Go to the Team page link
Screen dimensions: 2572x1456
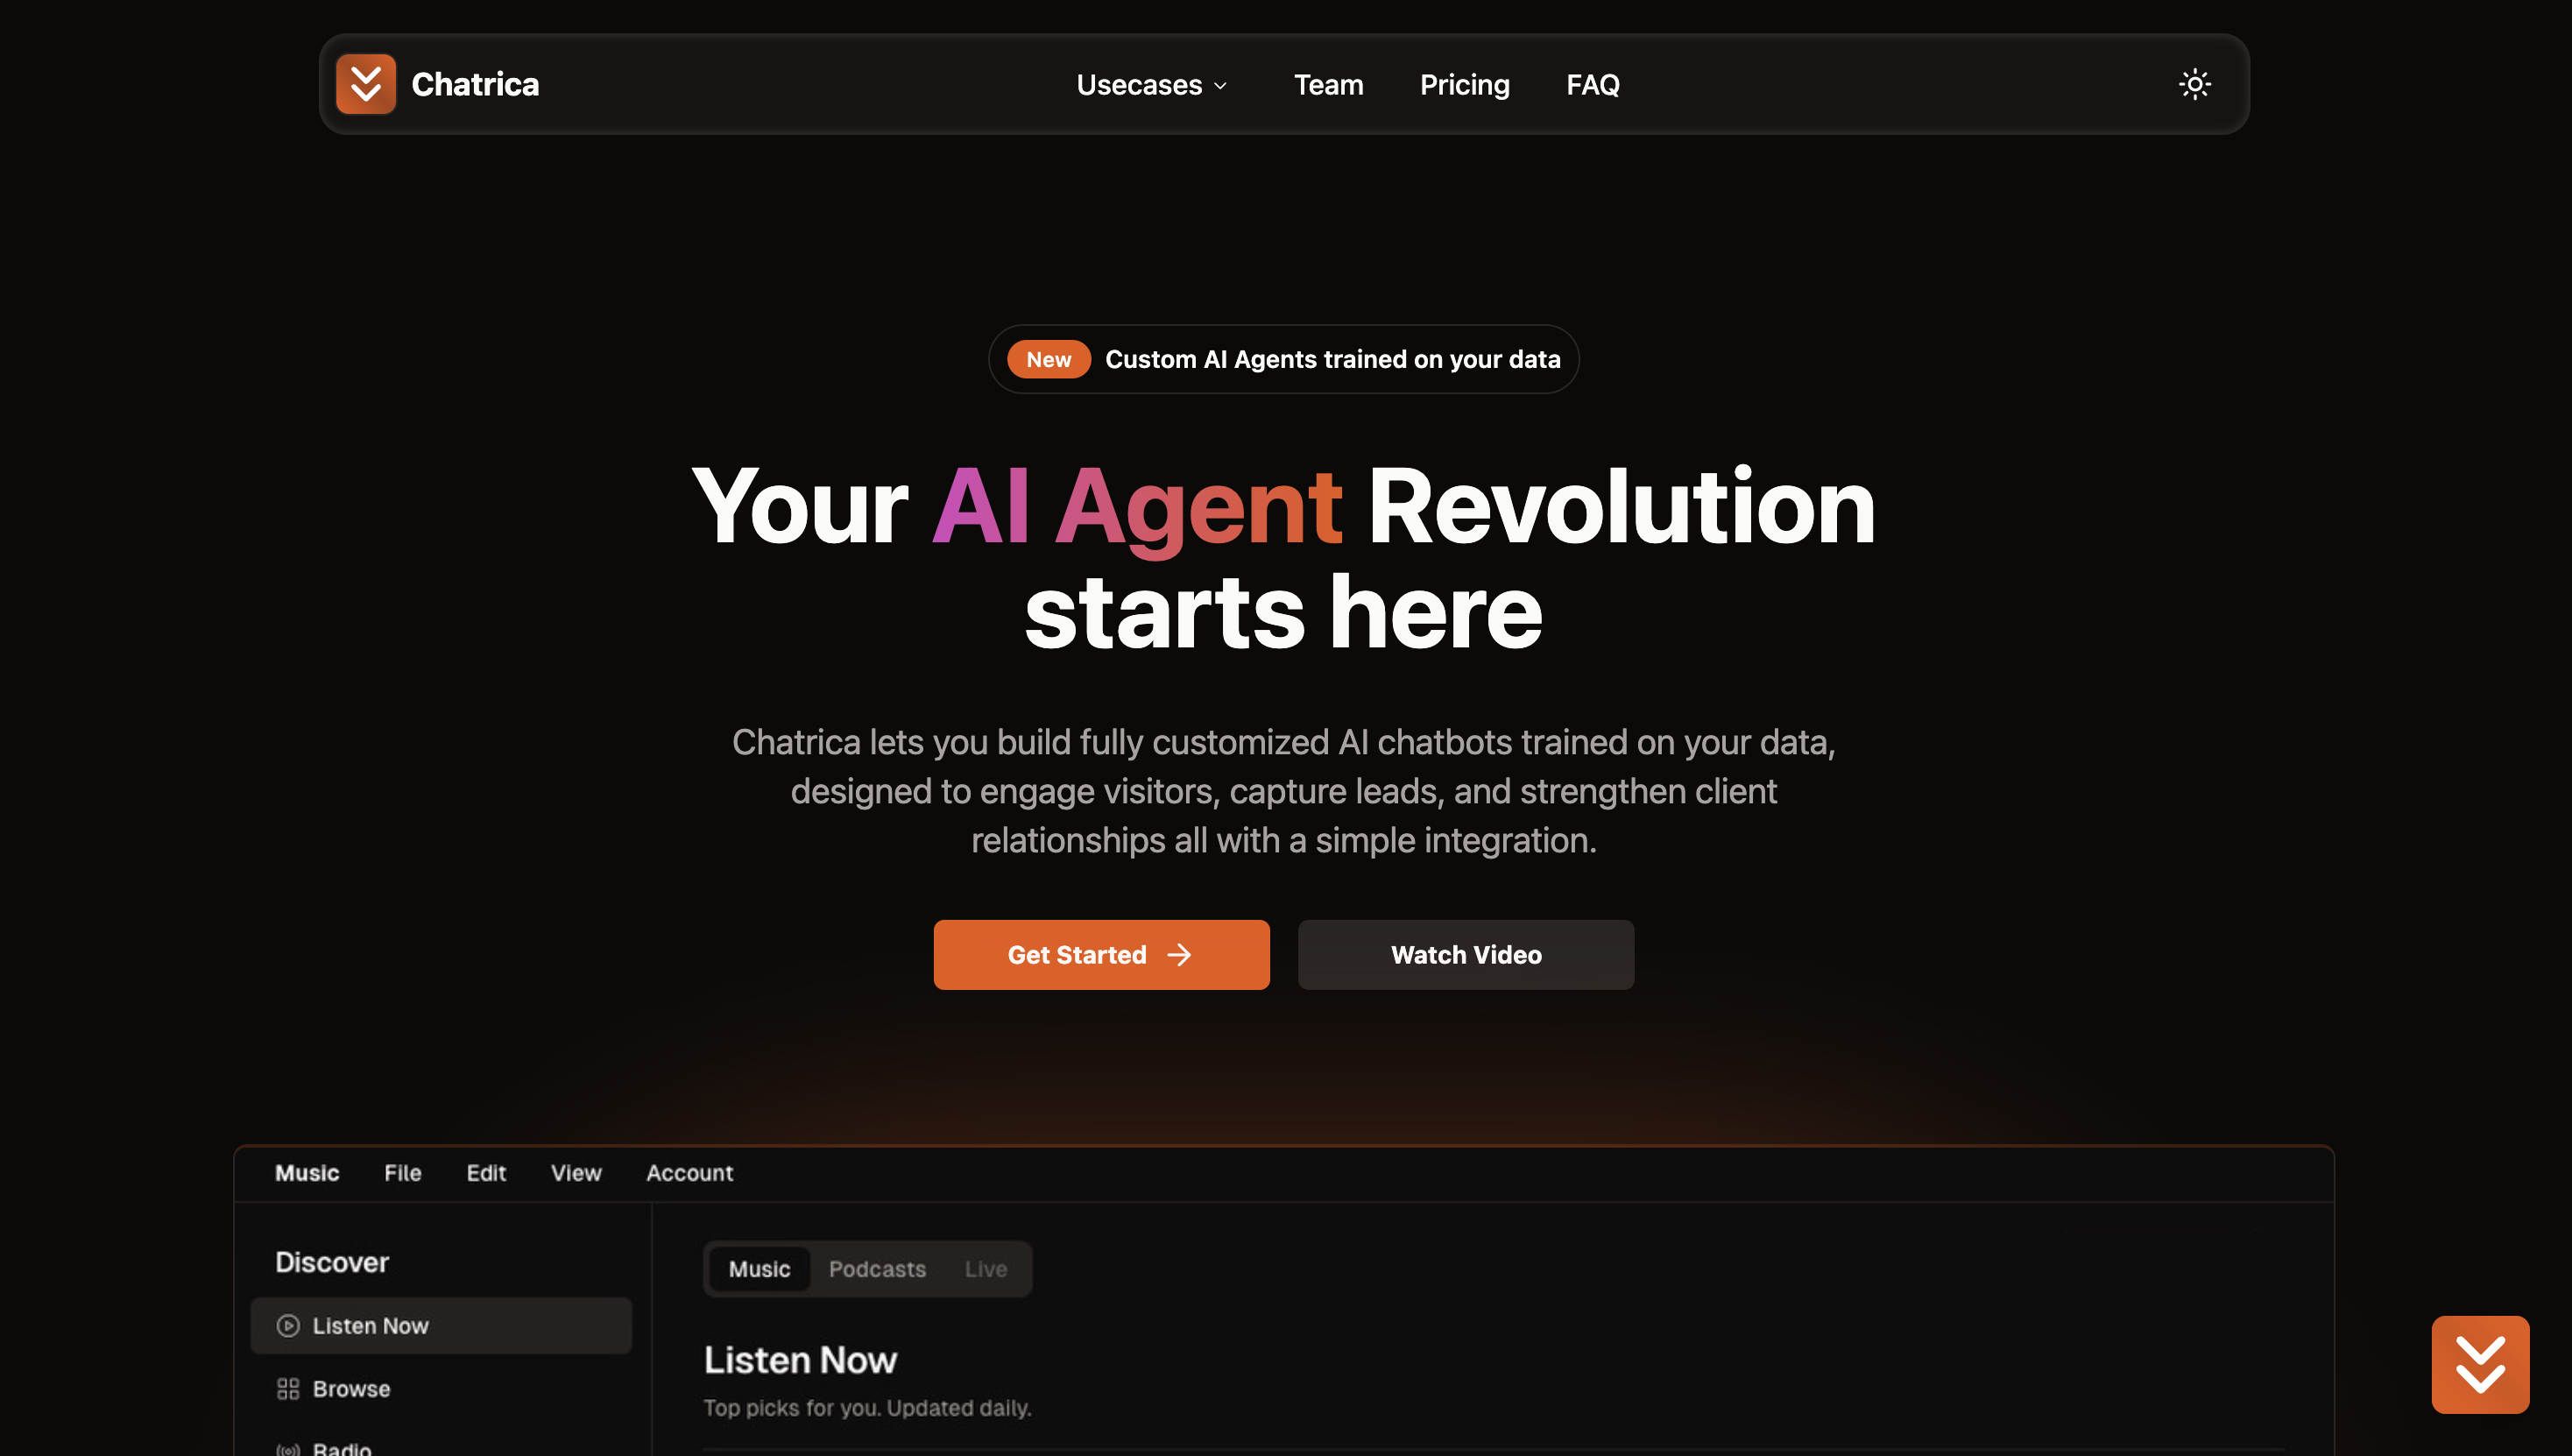[1328, 85]
